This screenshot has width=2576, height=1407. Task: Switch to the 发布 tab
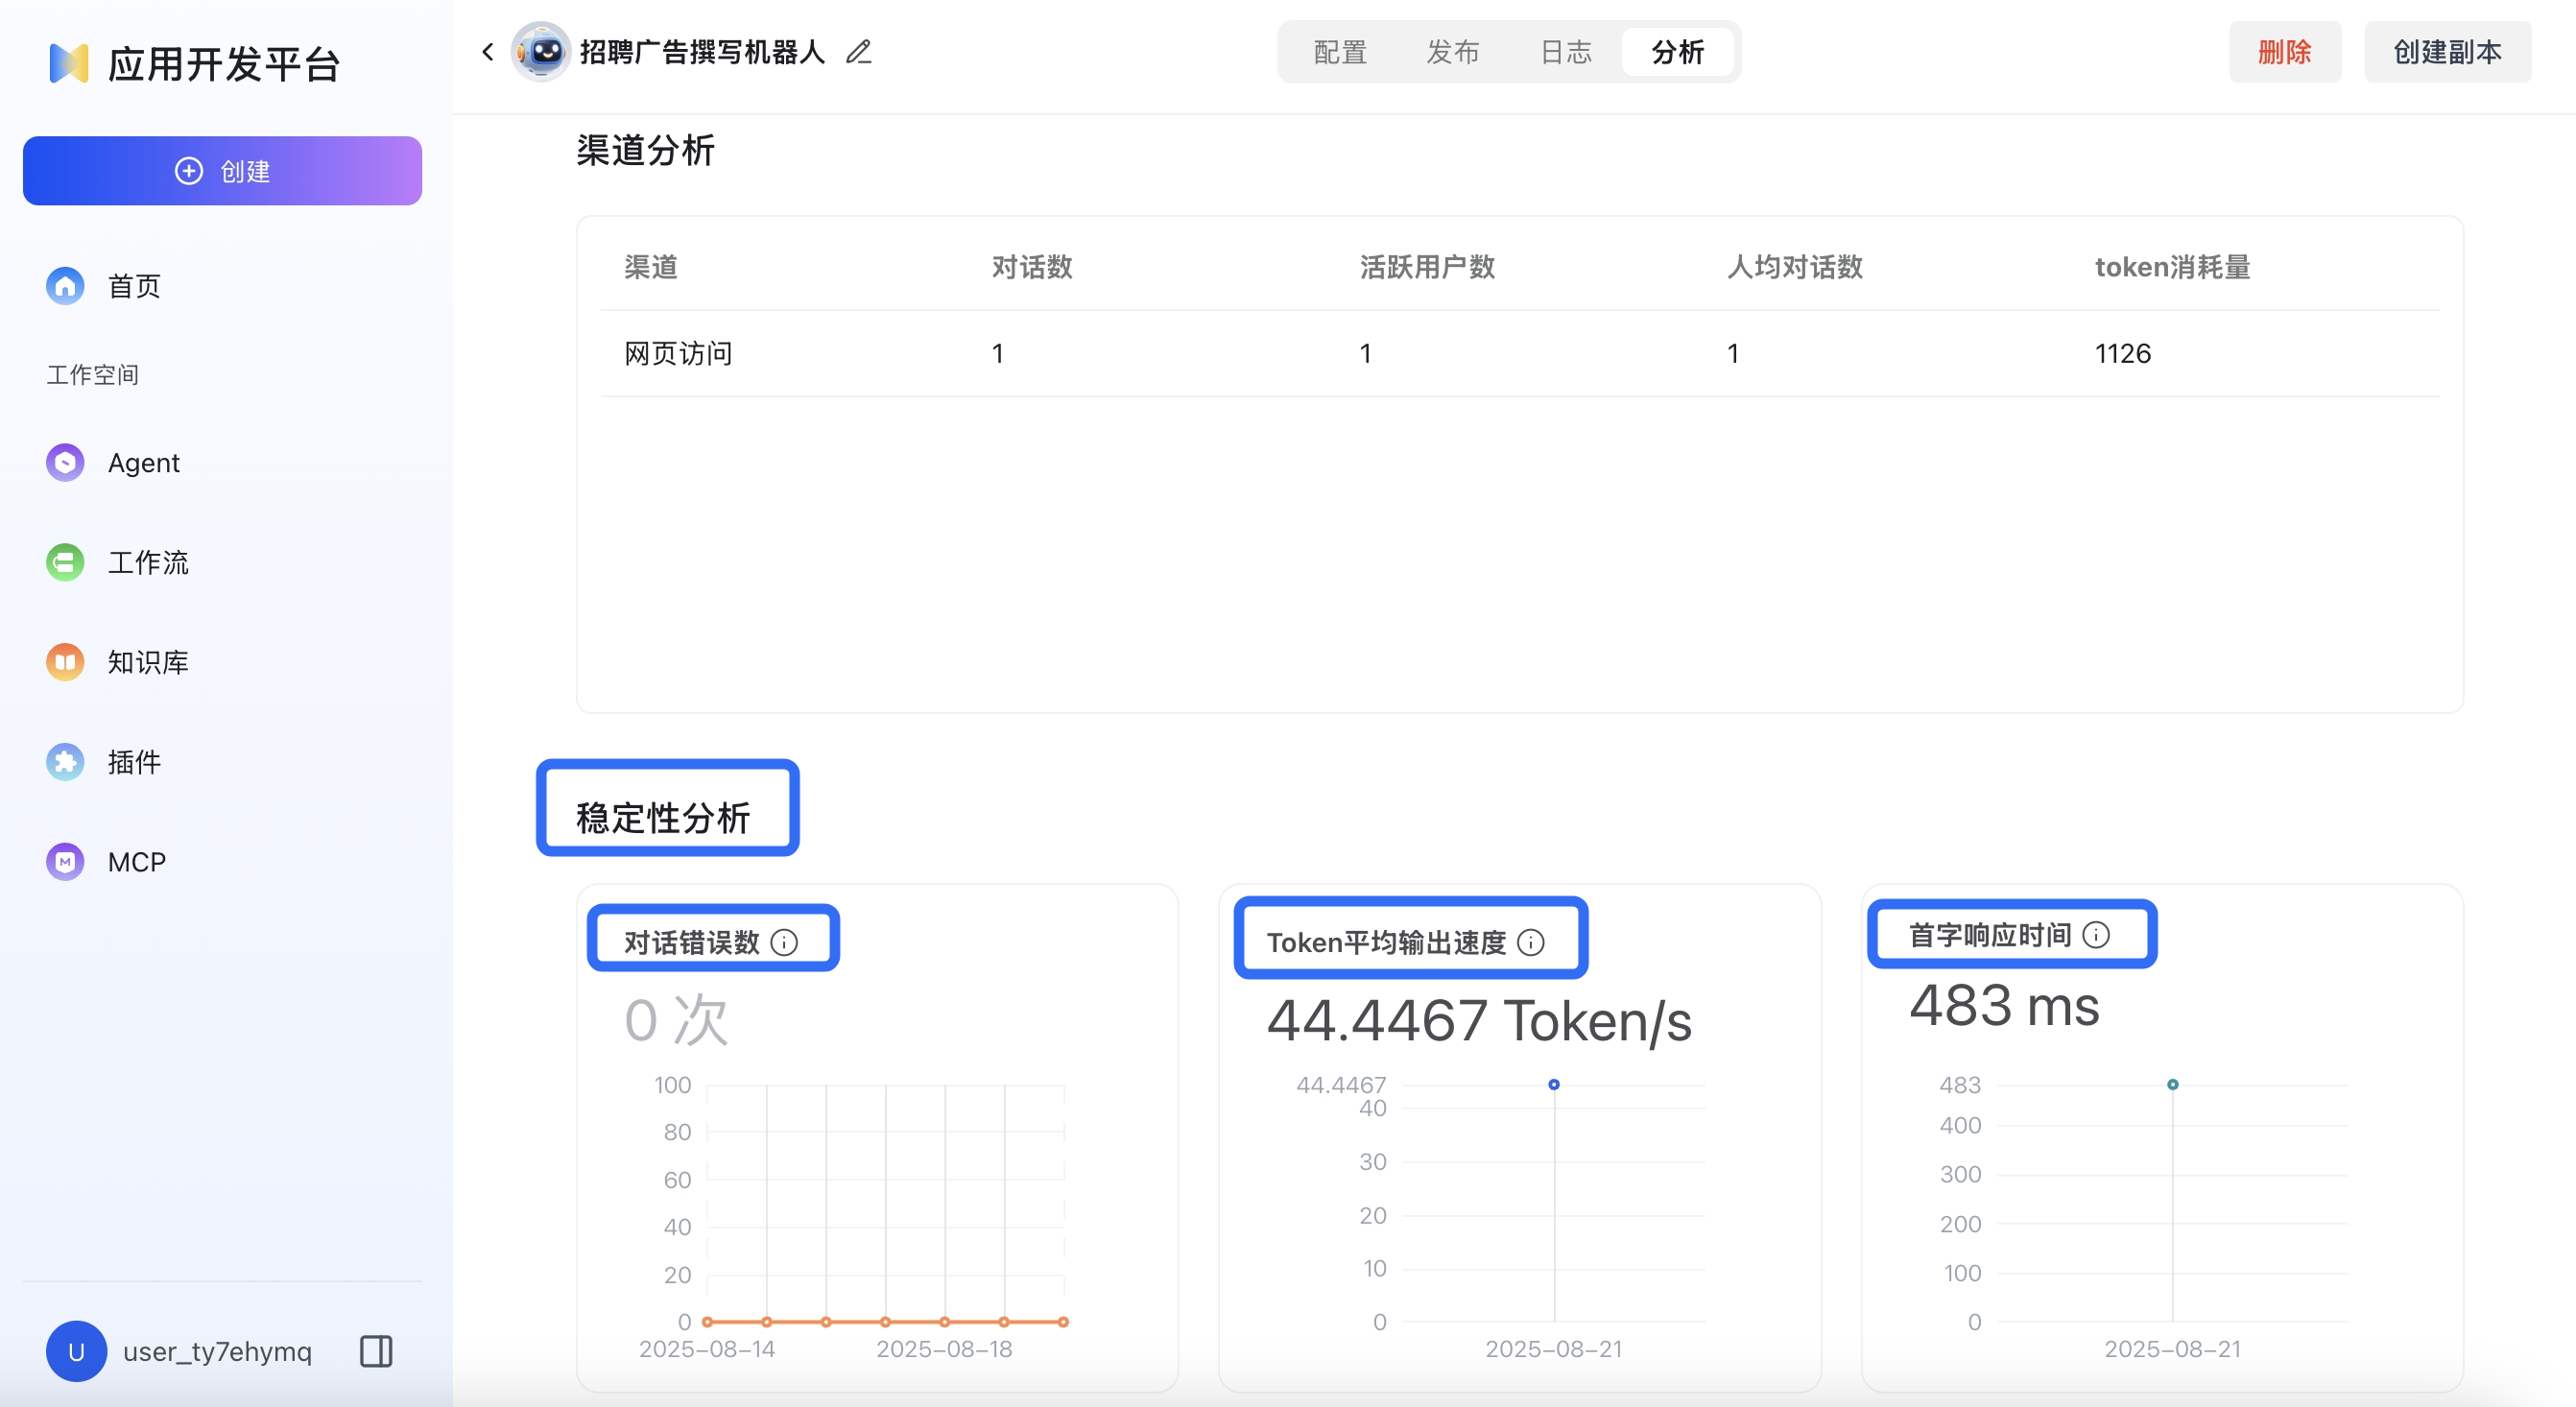(1452, 52)
